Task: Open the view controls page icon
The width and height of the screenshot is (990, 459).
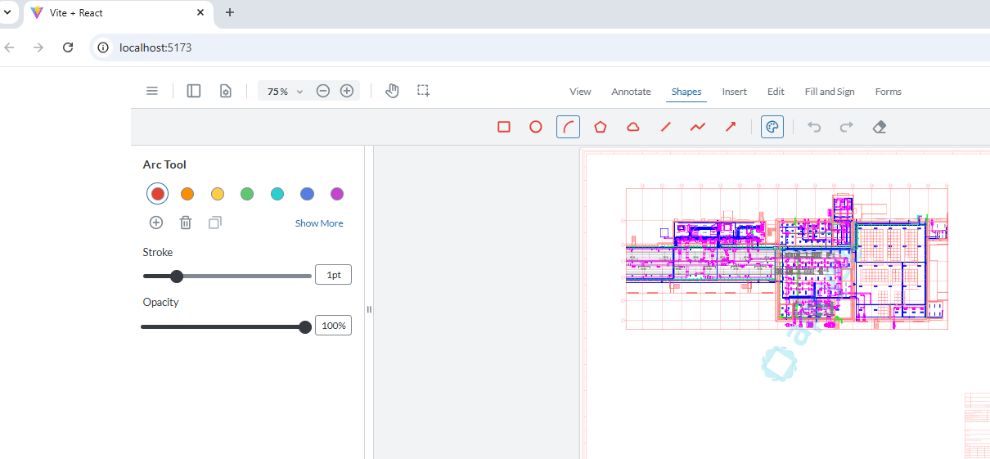Action: tap(225, 91)
